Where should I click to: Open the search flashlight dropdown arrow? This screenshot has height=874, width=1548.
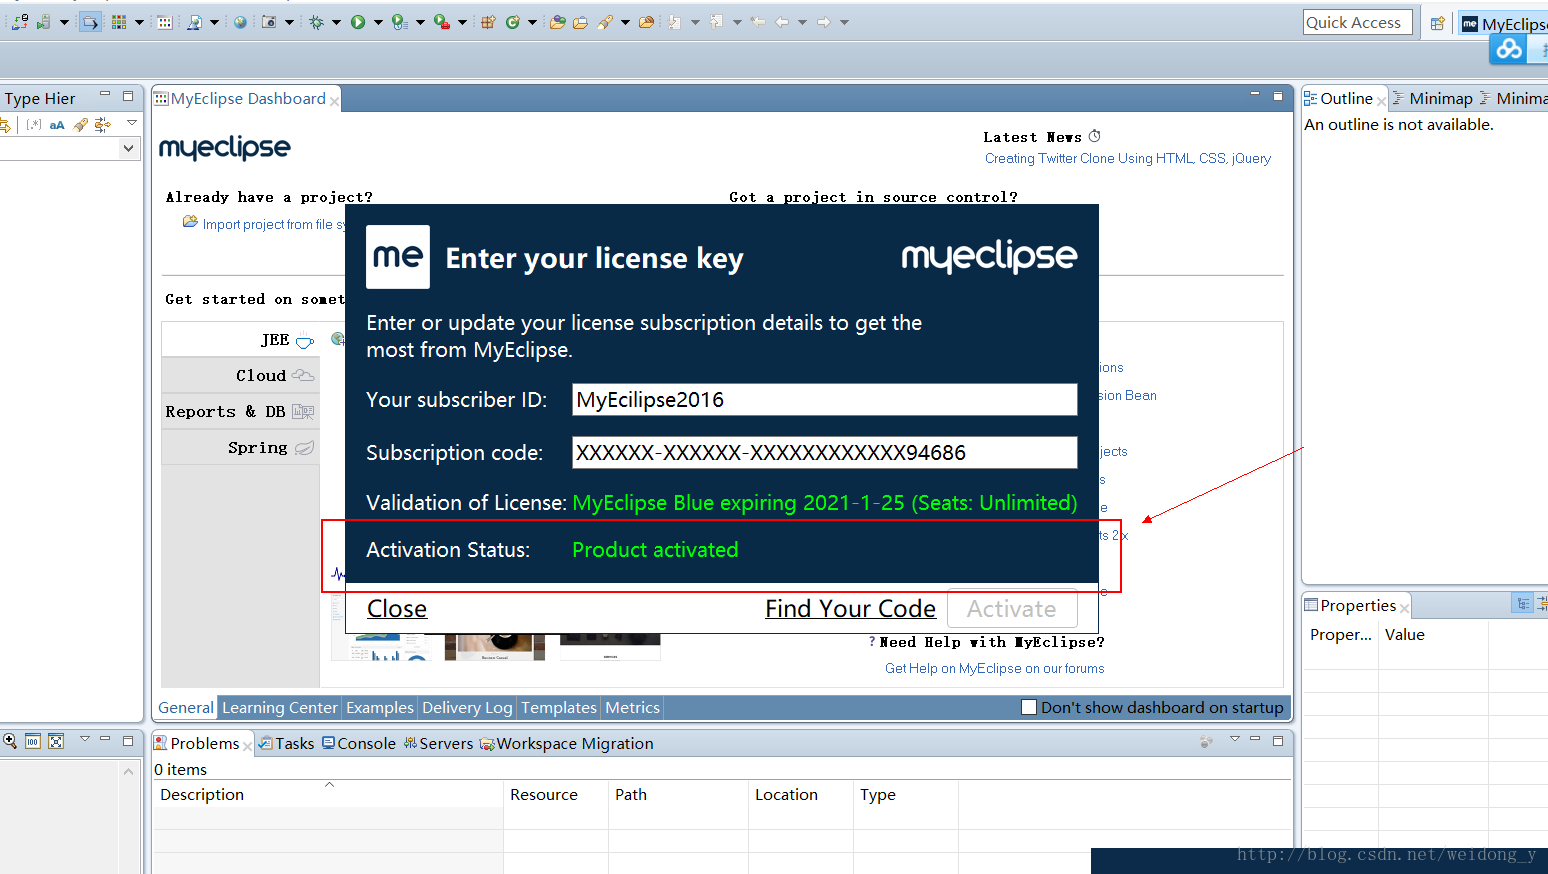click(625, 22)
